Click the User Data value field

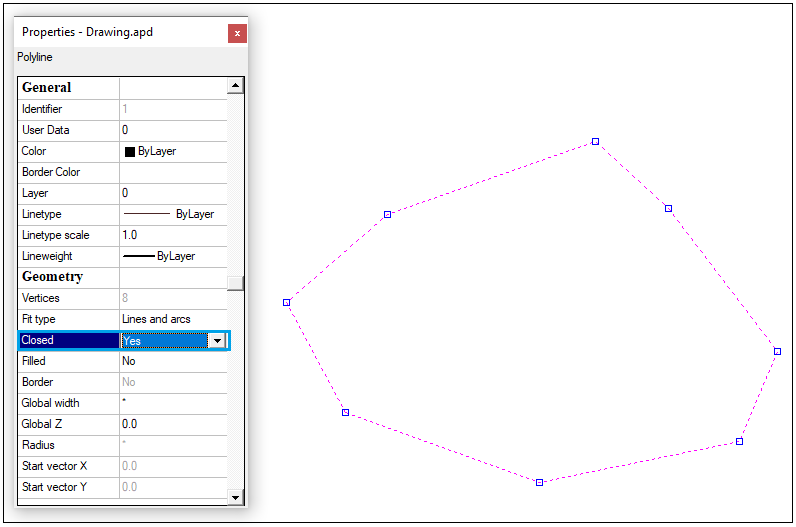coord(172,130)
